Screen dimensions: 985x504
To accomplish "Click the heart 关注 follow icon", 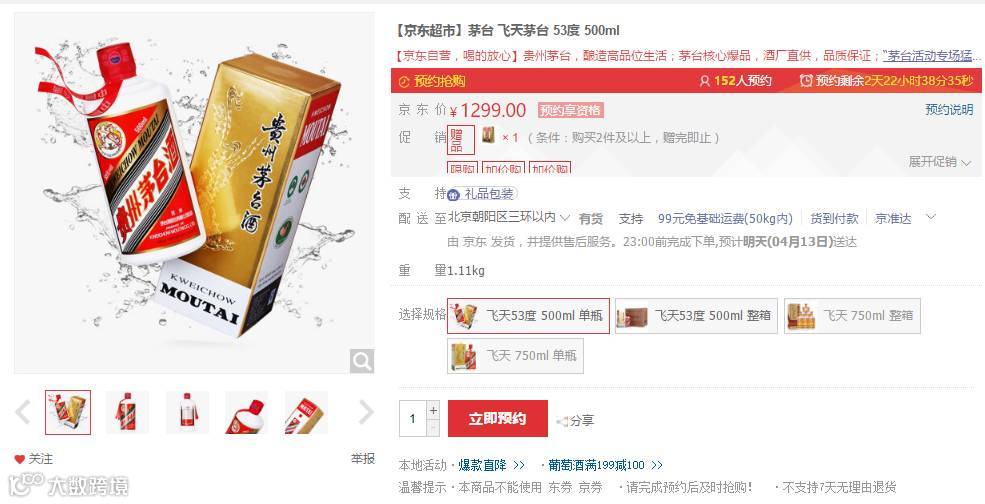I will pyautogui.click(x=19, y=459).
